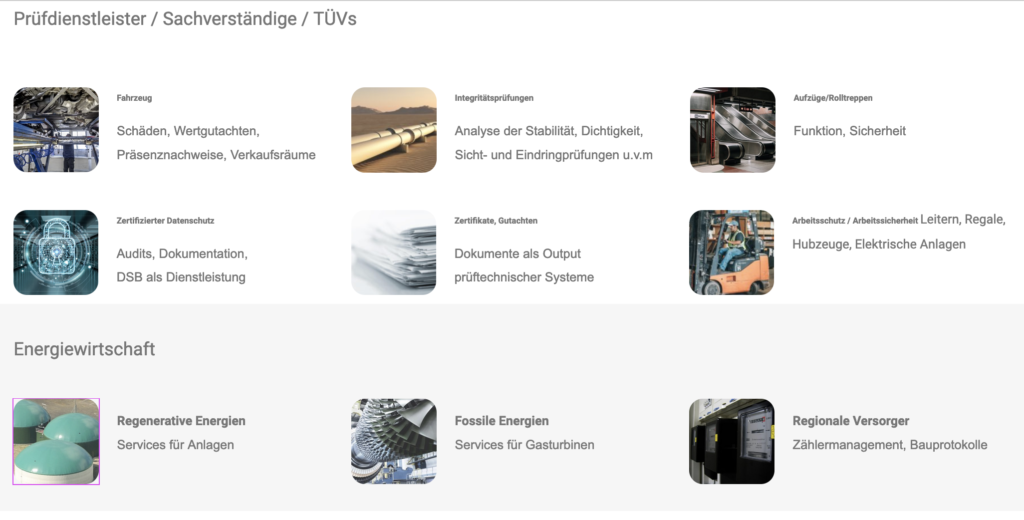Click the stacked papers Zertifikate image
1024x520 pixels.
[x=394, y=252]
